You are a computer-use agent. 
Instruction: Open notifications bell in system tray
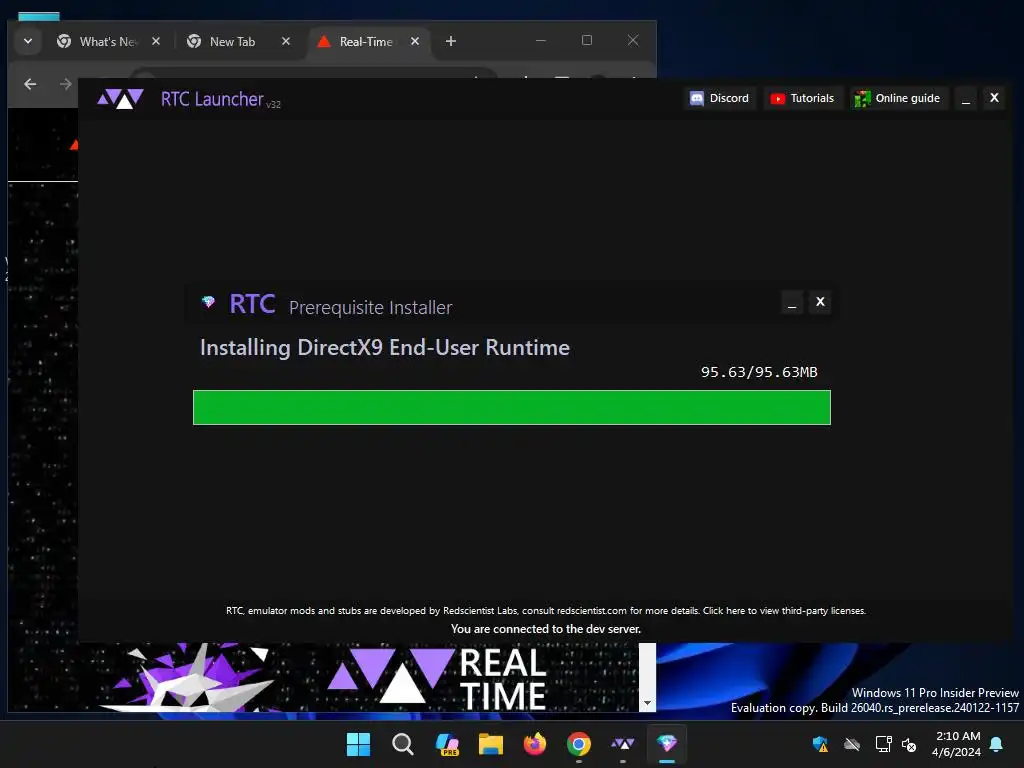coord(997,744)
